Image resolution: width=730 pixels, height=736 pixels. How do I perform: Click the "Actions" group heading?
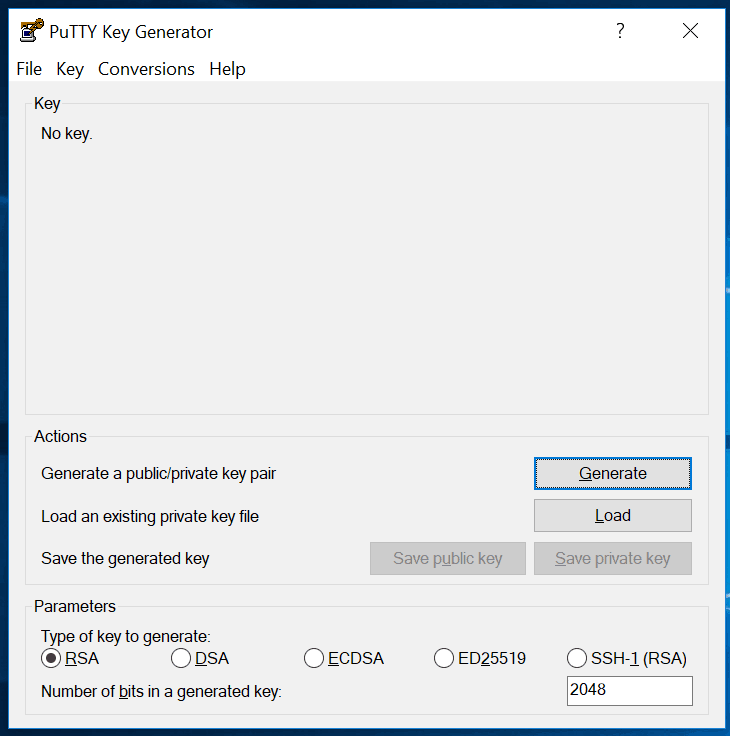click(x=60, y=437)
